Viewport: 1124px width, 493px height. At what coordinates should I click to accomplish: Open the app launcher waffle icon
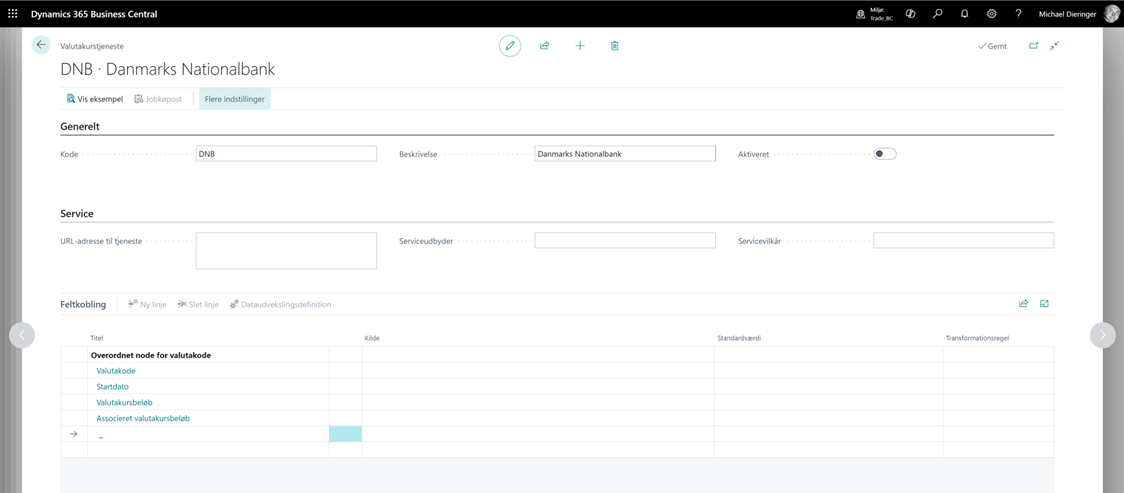point(13,14)
